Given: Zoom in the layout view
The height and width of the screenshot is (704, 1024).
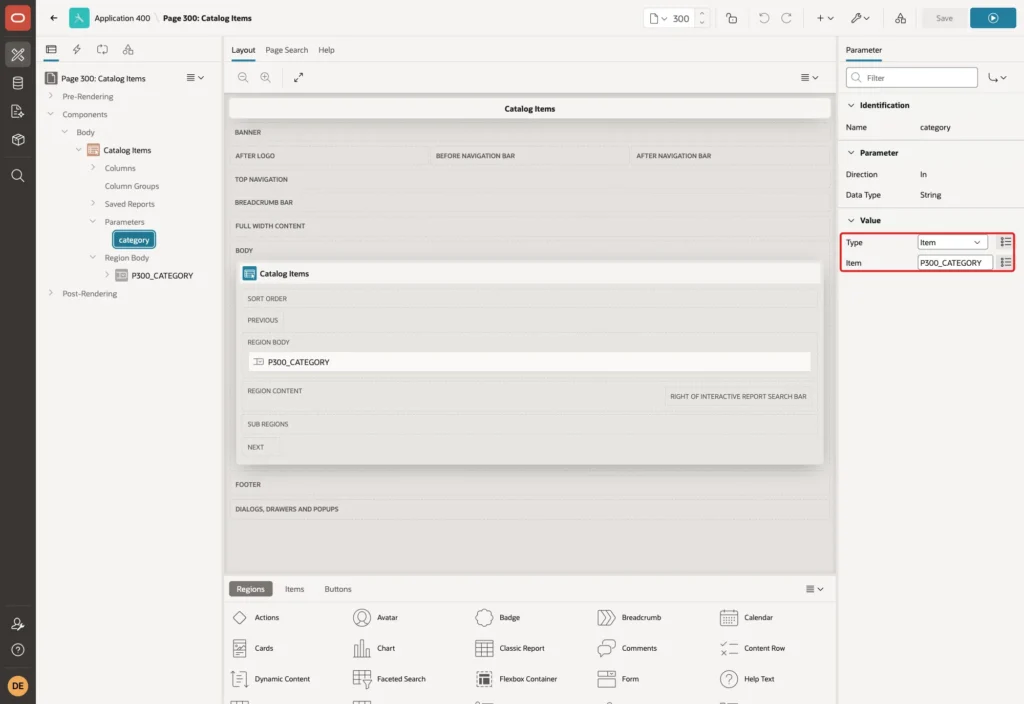Looking at the screenshot, I should pyautogui.click(x=266, y=77).
